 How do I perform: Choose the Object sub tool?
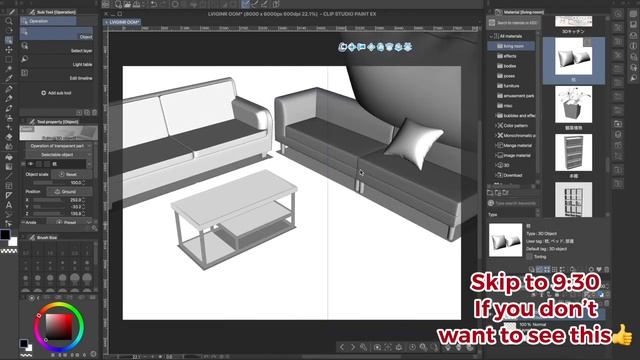[57, 34]
